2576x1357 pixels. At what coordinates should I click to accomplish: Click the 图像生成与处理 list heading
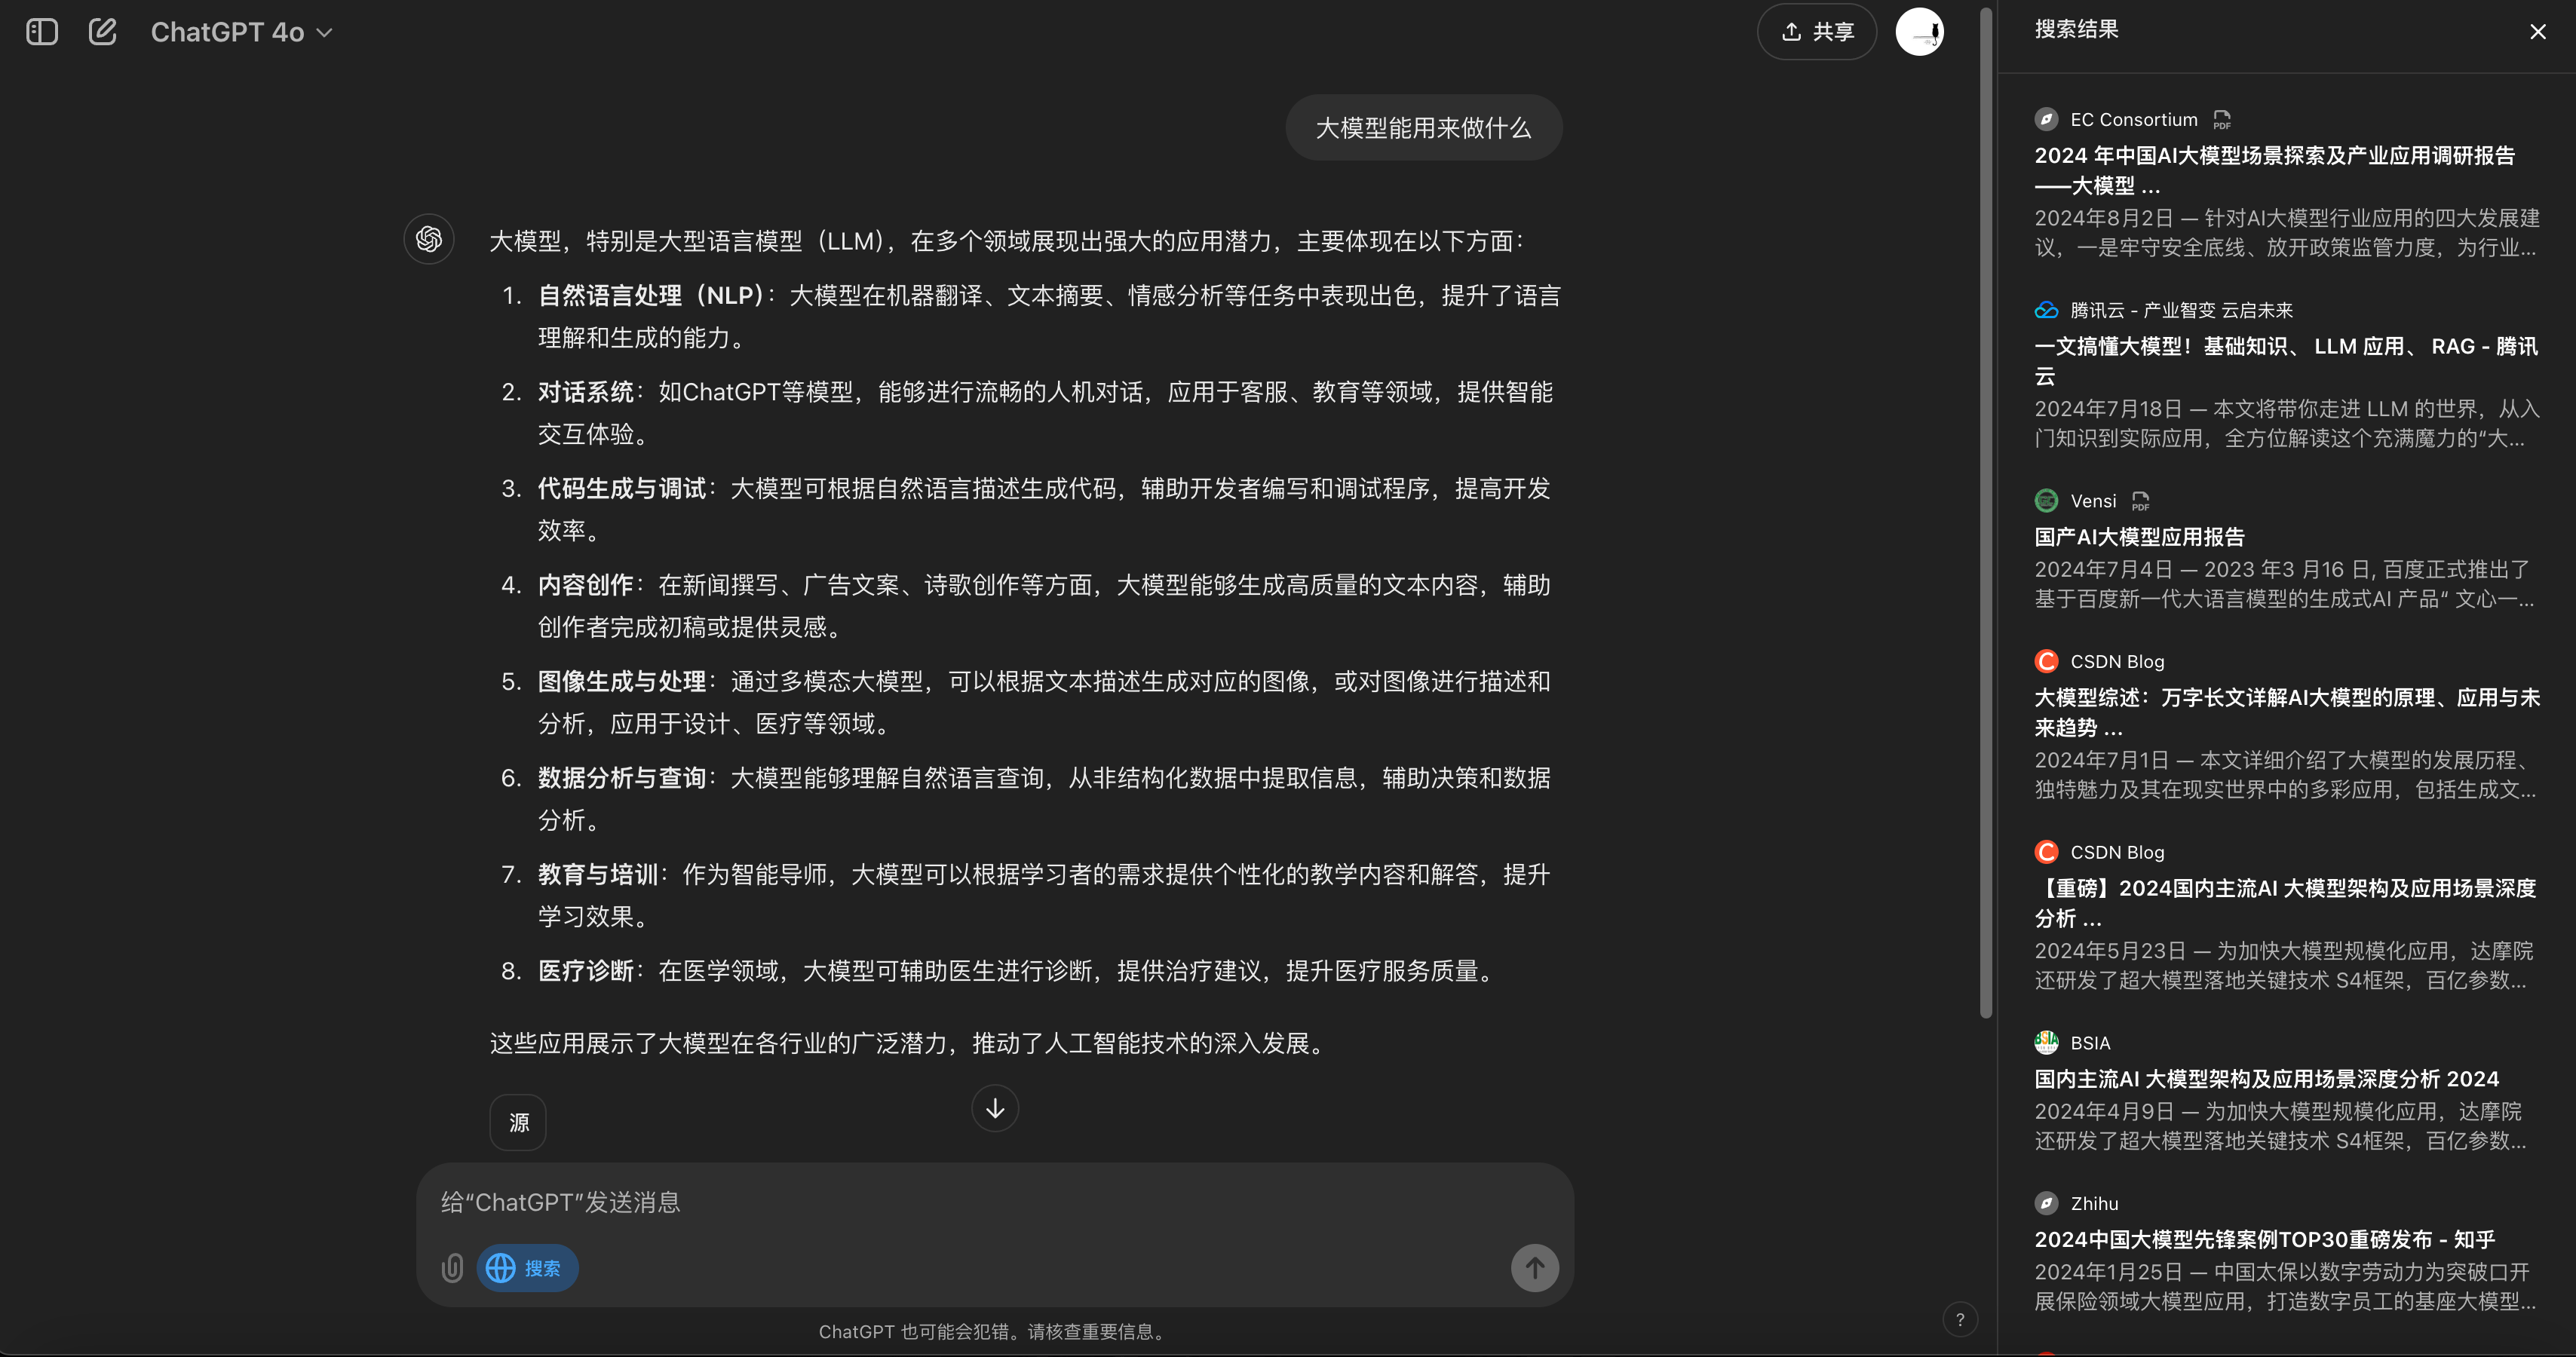(x=622, y=681)
